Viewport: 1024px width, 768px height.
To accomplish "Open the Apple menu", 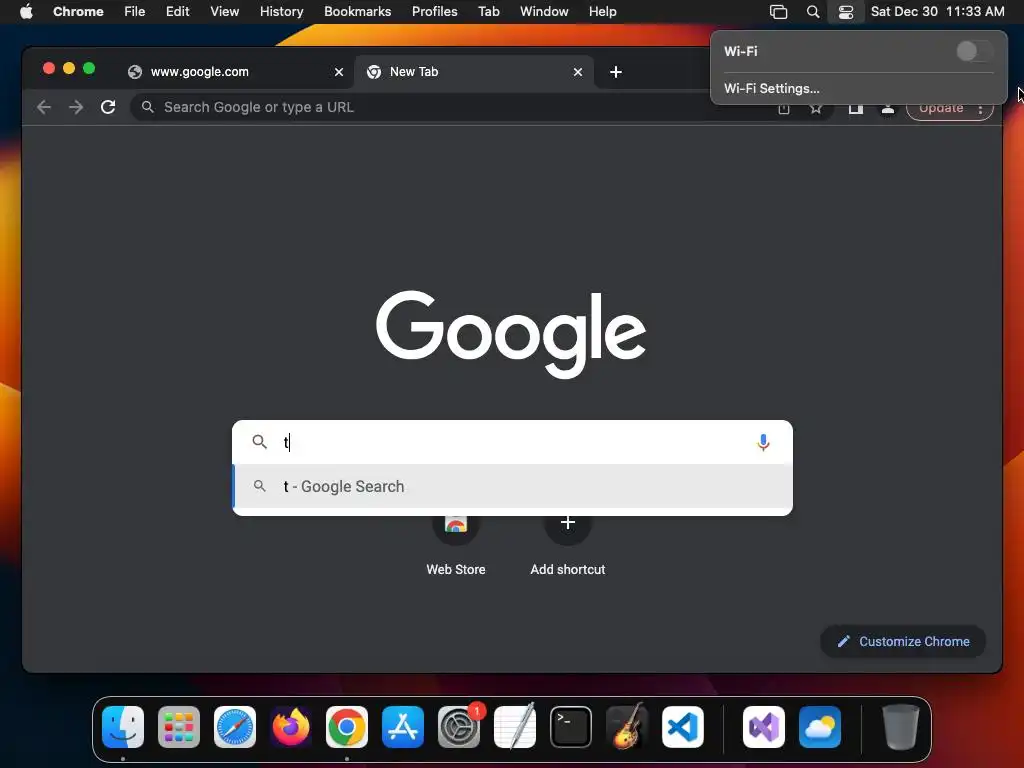I will [x=26, y=12].
